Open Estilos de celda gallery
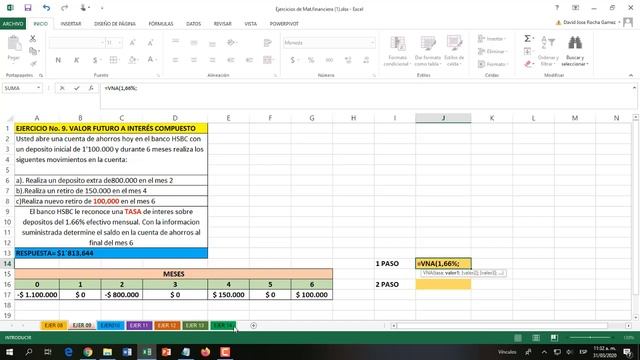Viewport: 640px width, 360px height. click(454, 51)
